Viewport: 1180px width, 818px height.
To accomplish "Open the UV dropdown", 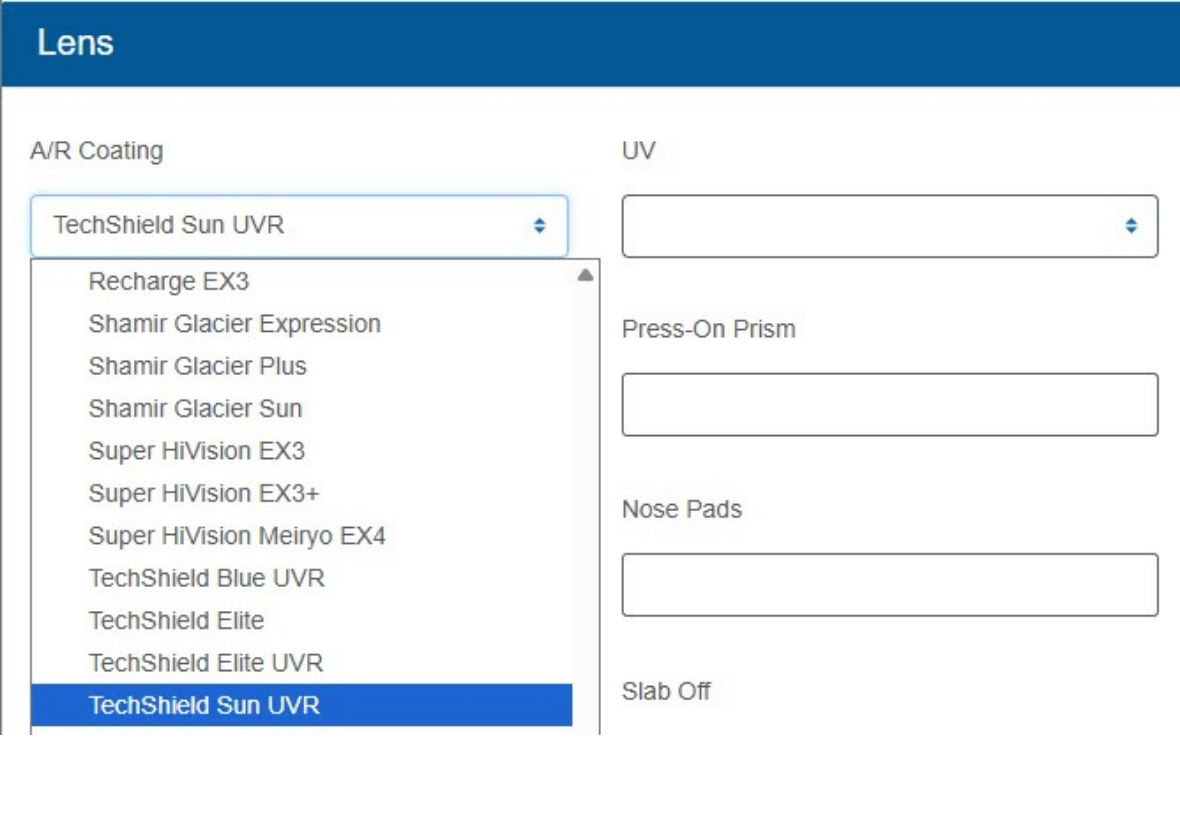I will (x=889, y=226).
